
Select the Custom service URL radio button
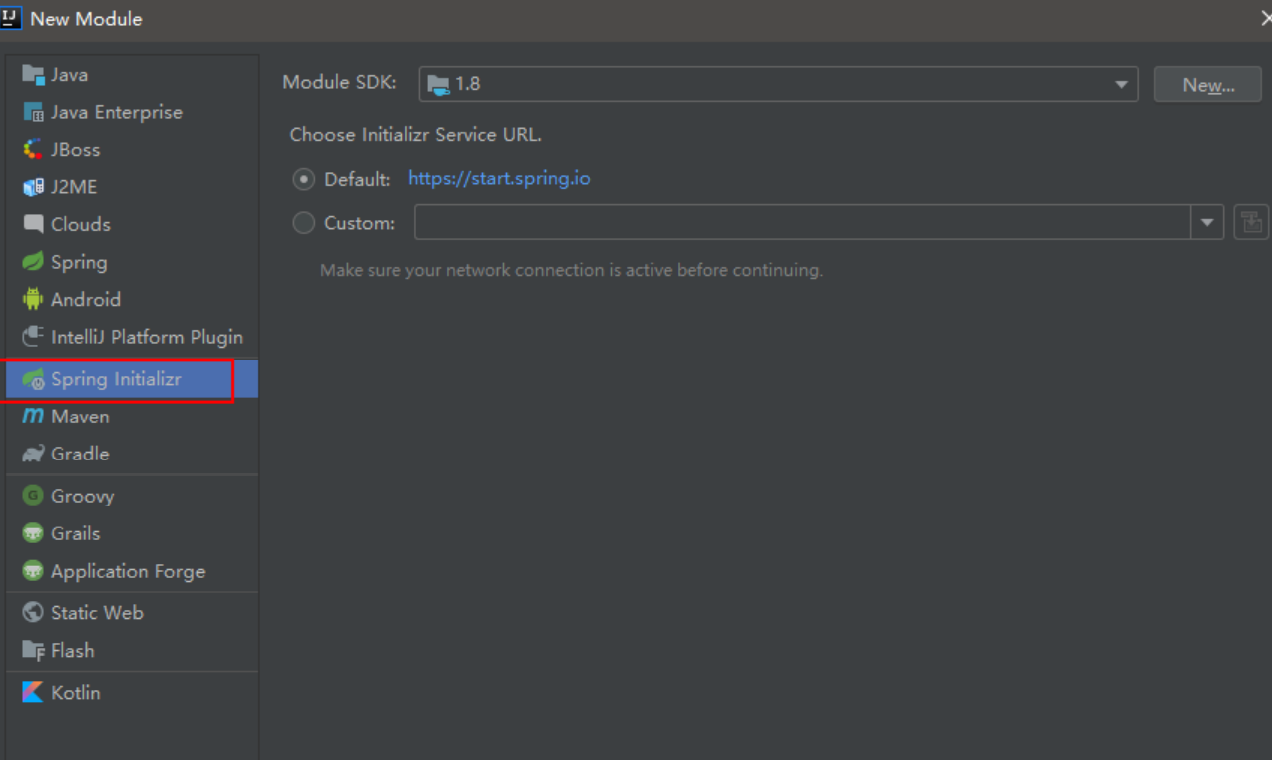(x=303, y=223)
